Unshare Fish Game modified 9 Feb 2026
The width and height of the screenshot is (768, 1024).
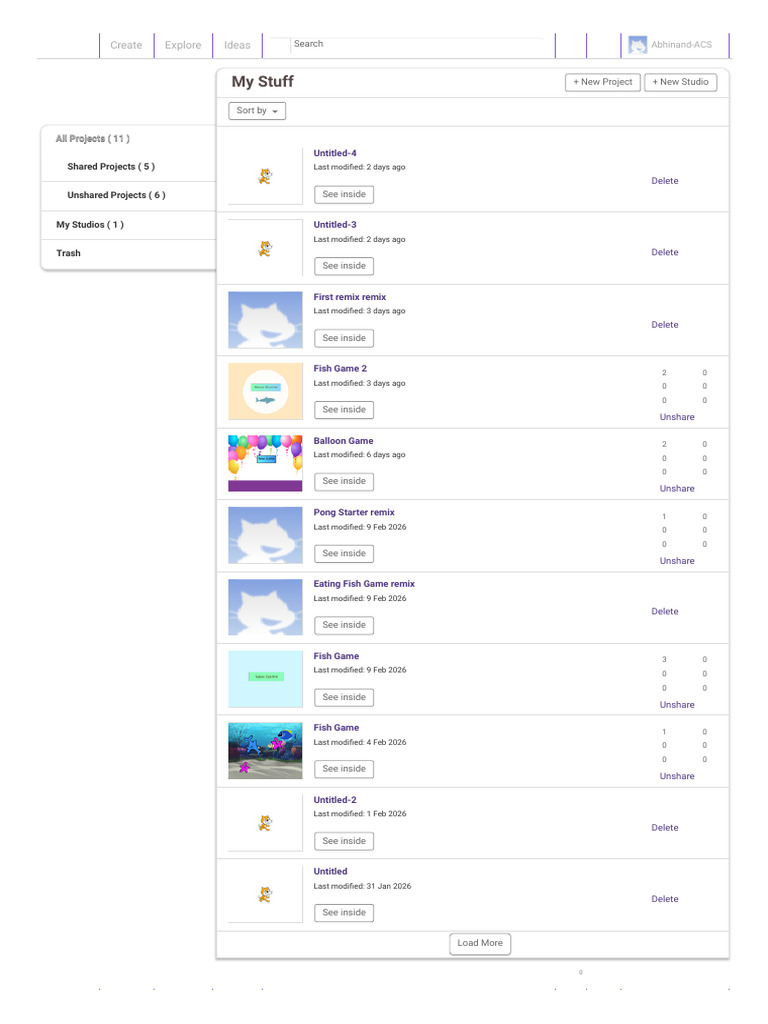677,705
